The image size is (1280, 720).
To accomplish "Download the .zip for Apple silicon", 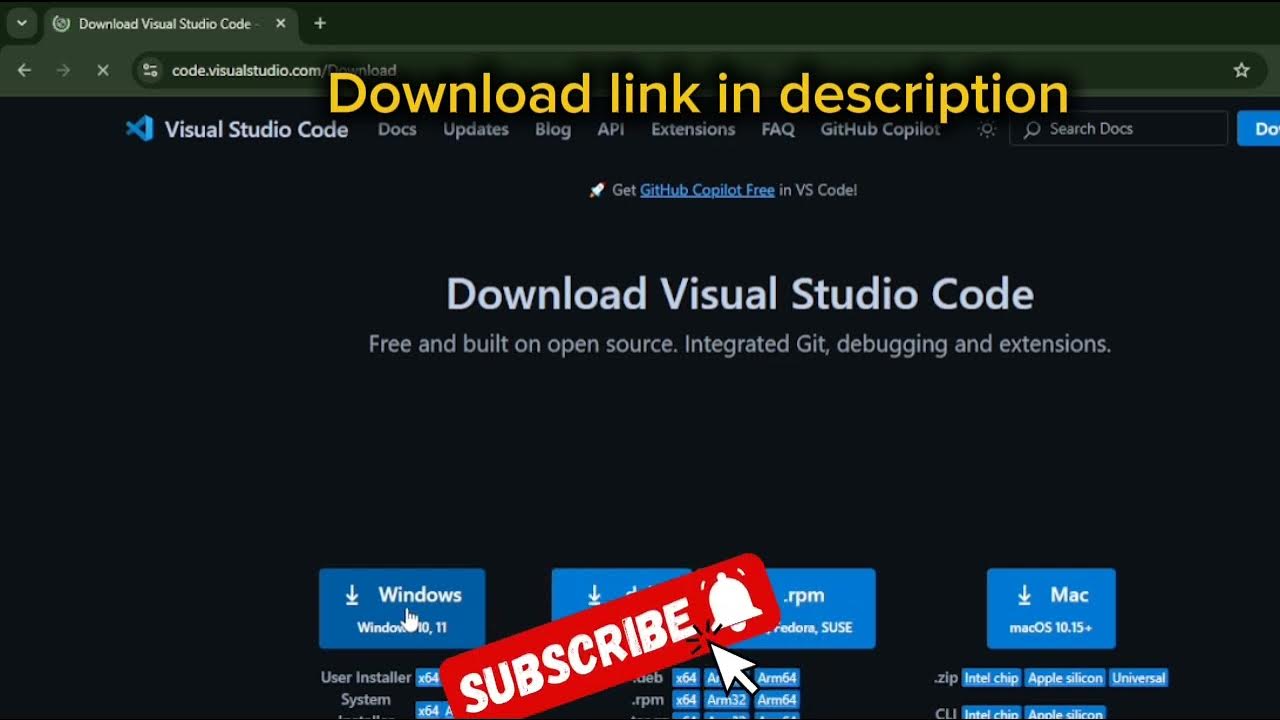I will (1065, 678).
